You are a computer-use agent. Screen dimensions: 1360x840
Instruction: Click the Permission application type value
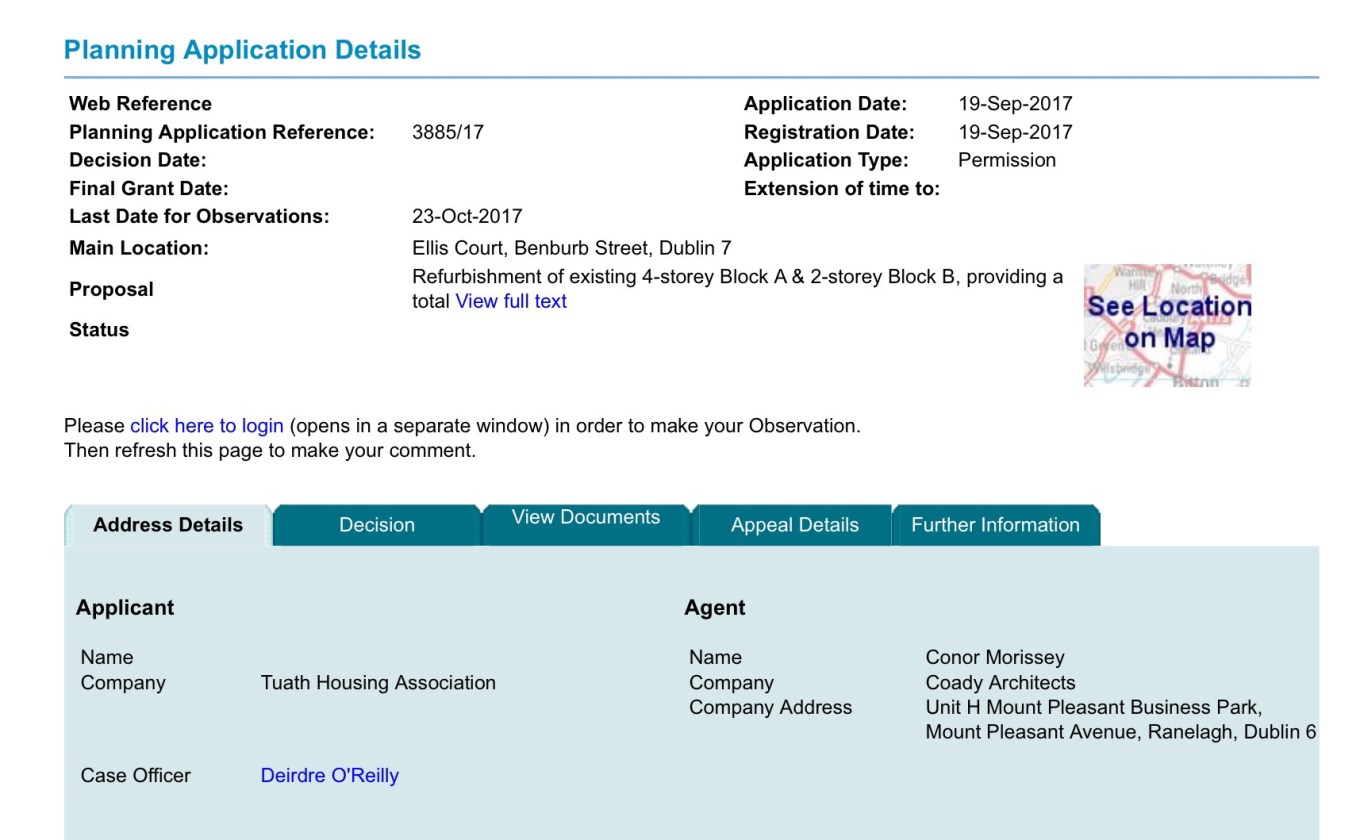(1006, 160)
